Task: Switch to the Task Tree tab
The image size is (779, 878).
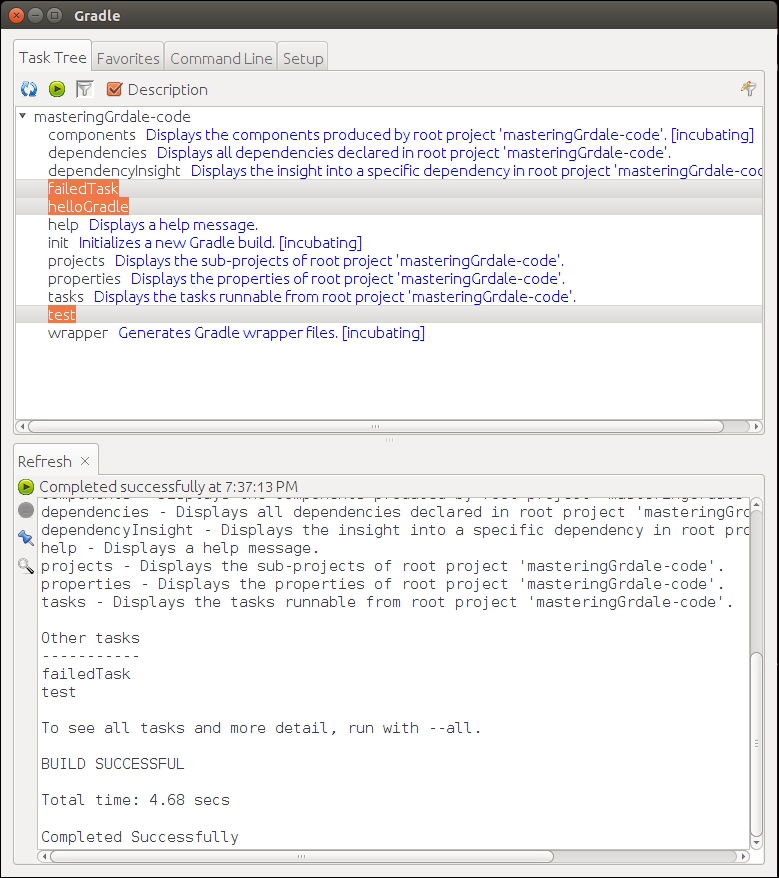Action: coord(53,57)
